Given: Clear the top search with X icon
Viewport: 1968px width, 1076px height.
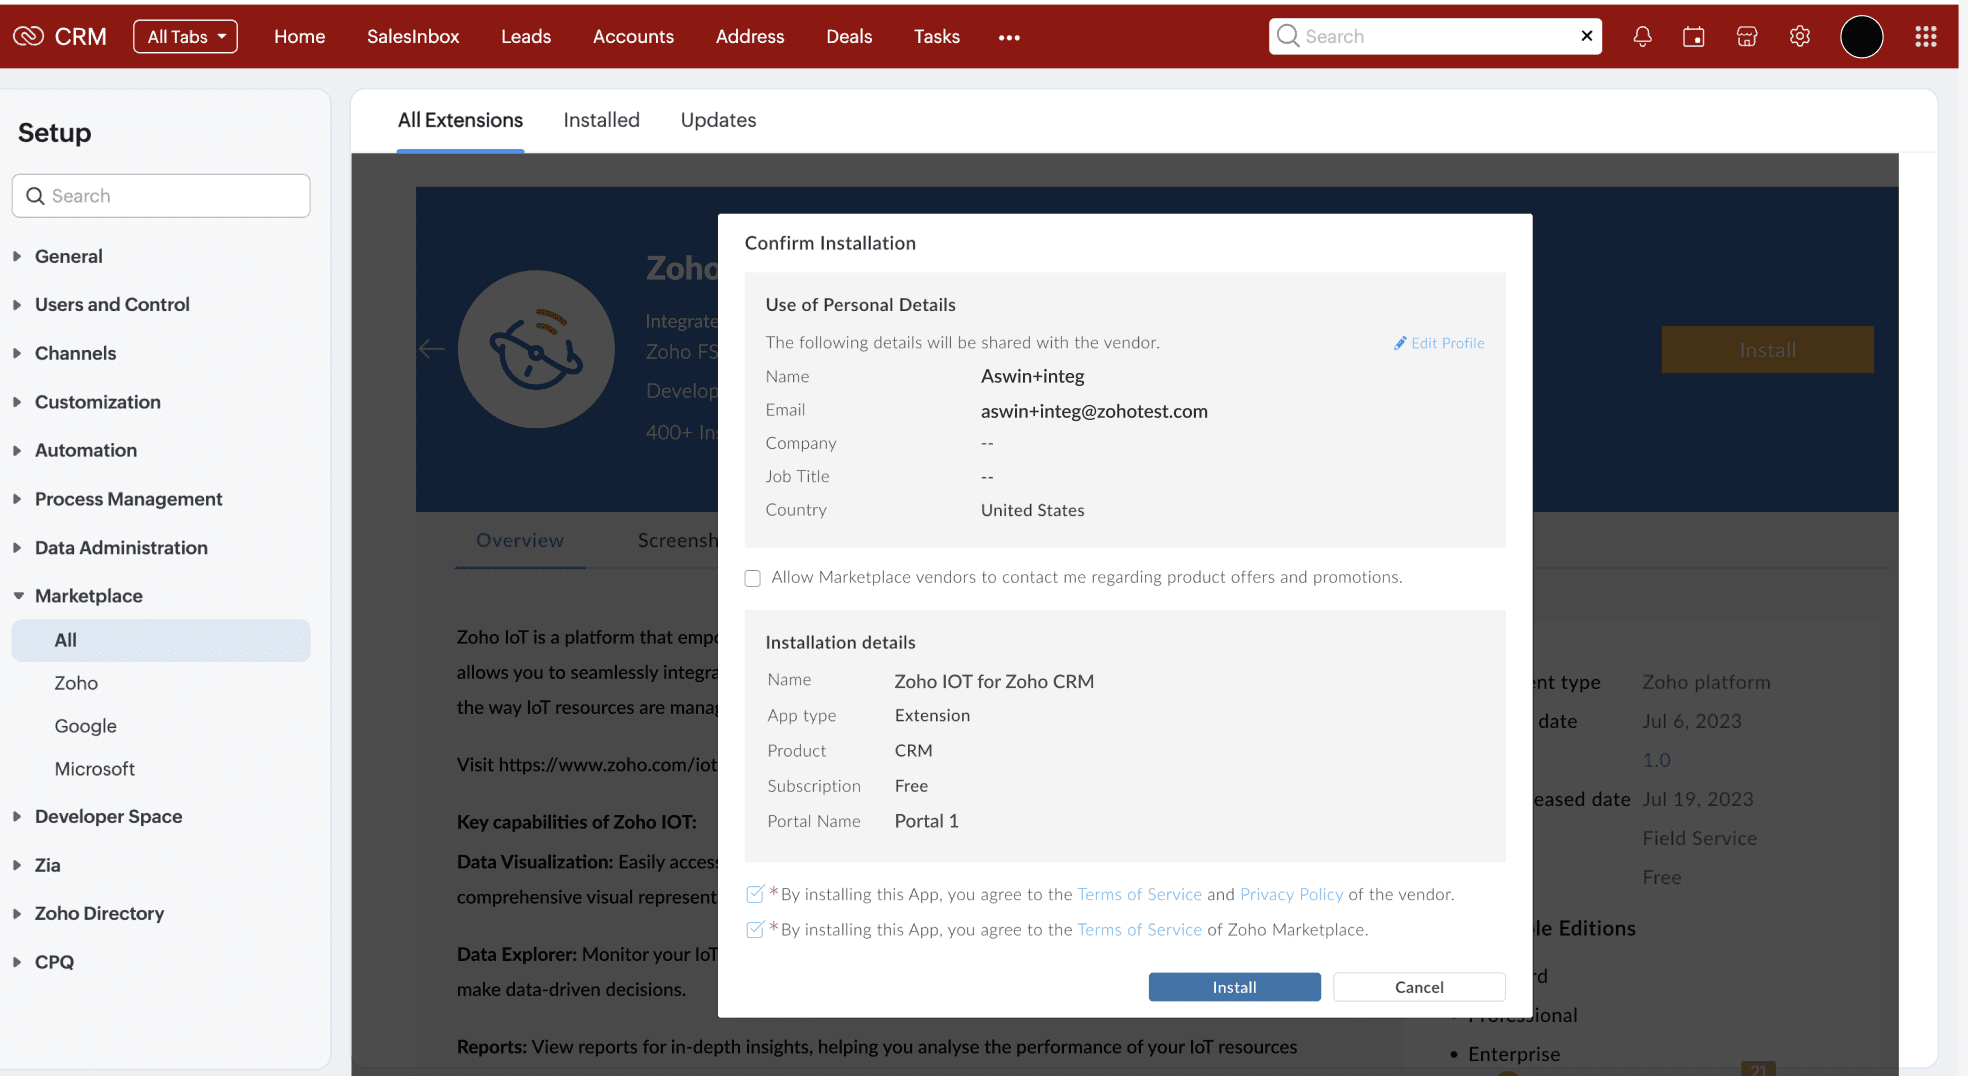Looking at the screenshot, I should (1587, 36).
